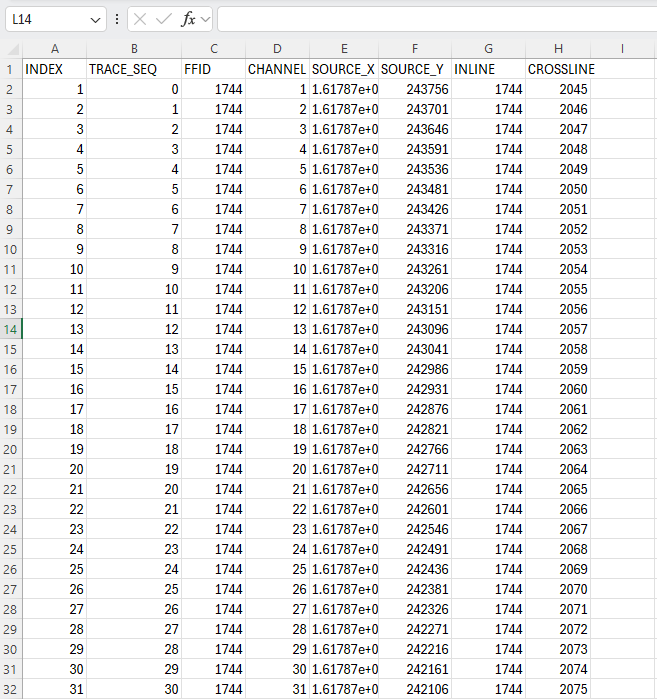The width and height of the screenshot is (657, 699).
Task: Click SOURCE_Y cell with value 242106
Action: (415, 689)
